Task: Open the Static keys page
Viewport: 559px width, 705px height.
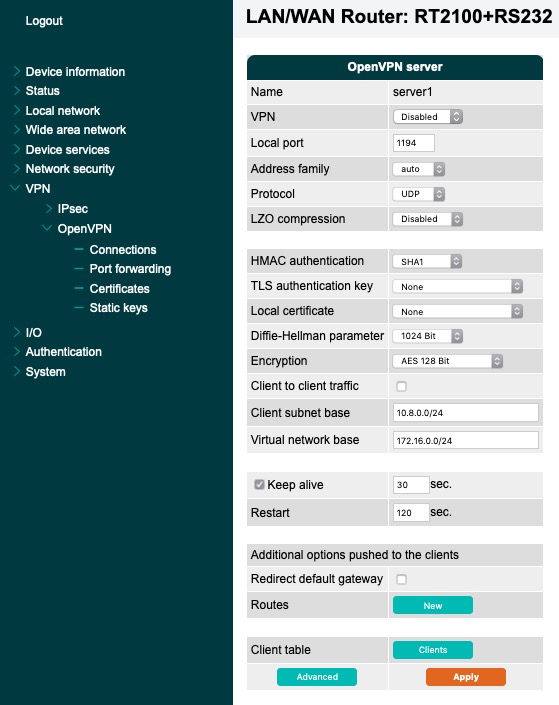Action: point(118,308)
